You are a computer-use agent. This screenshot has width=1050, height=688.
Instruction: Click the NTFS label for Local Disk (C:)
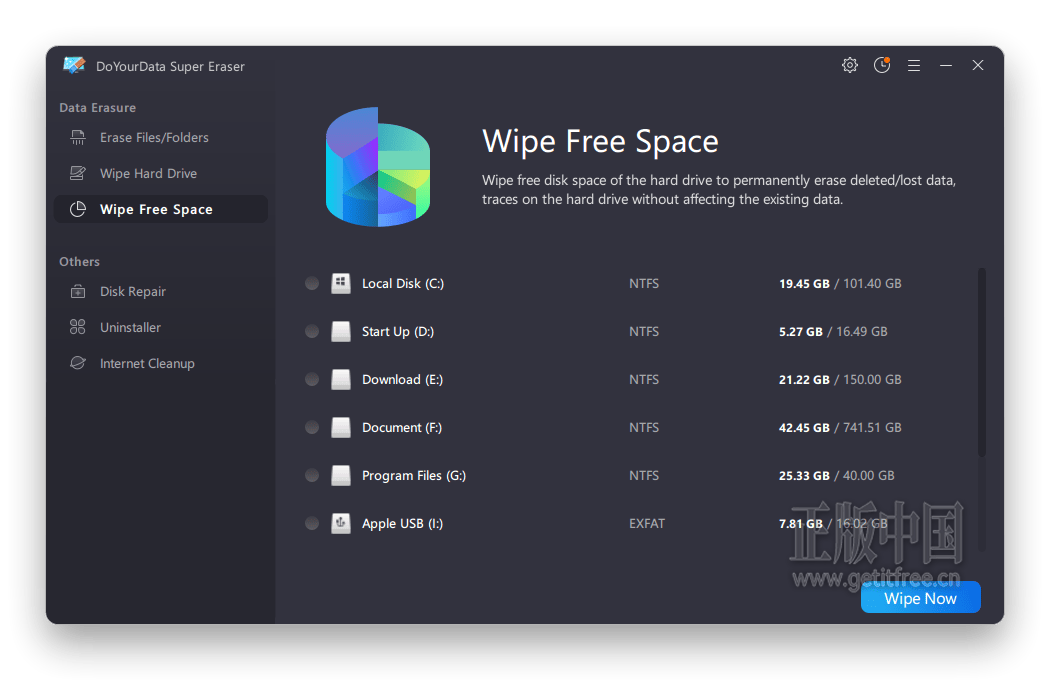click(644, 283)
